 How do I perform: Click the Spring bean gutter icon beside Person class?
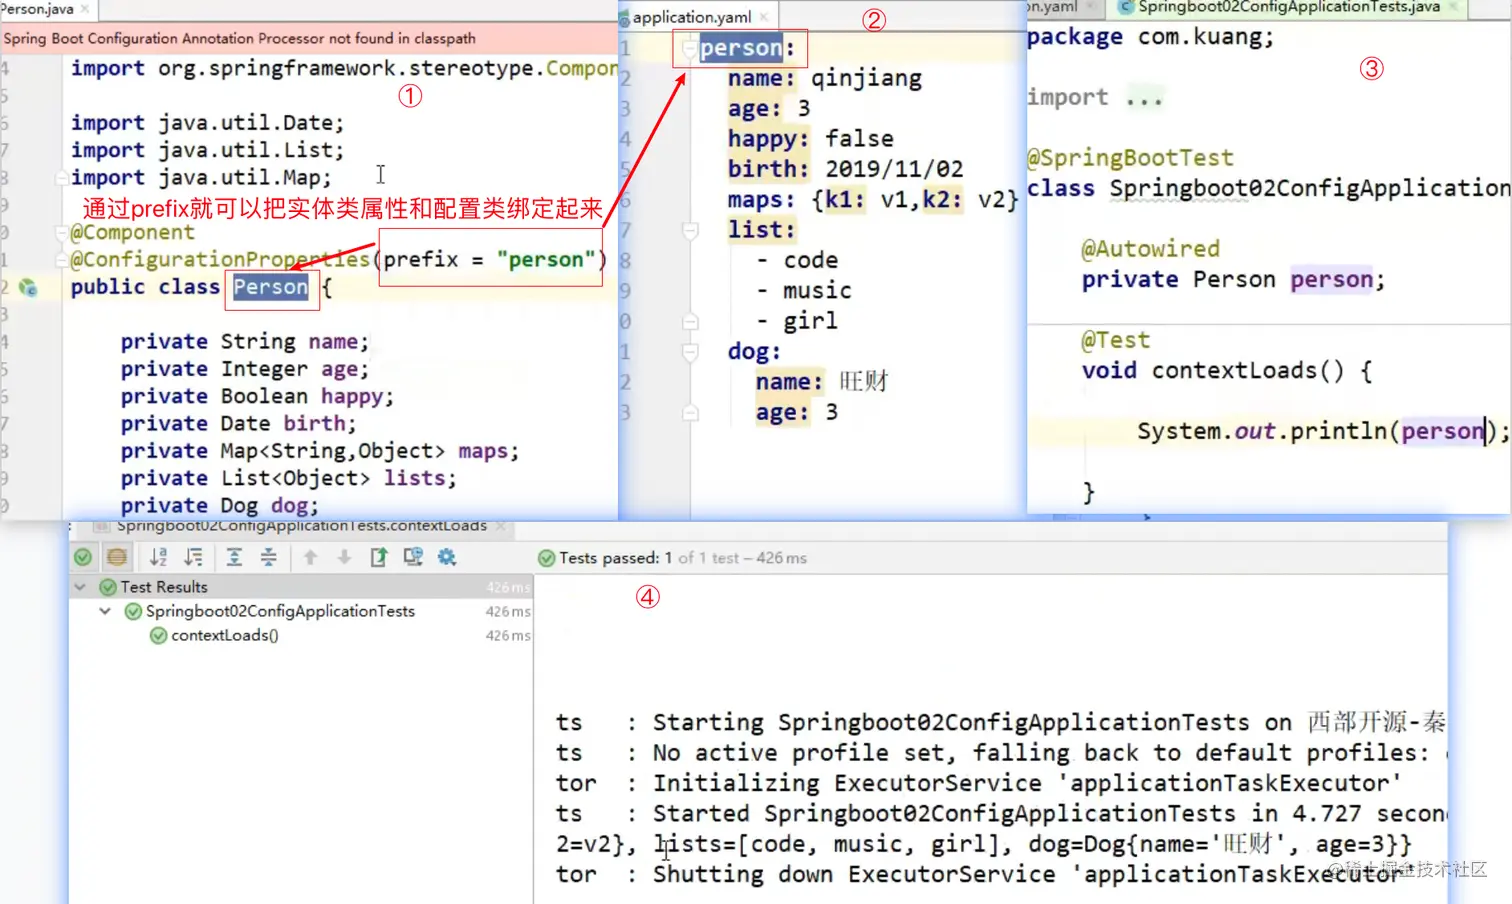coord(28,288)
